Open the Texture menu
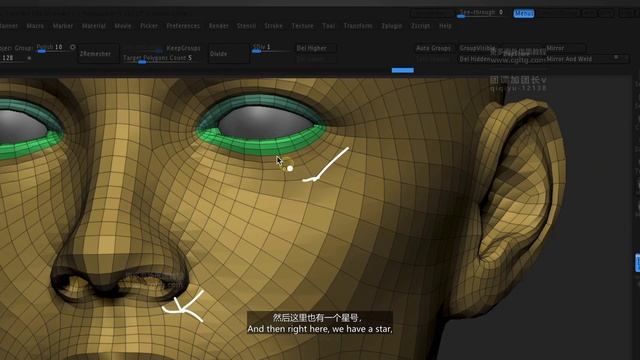Screen dimensions: 640x360 302,26
